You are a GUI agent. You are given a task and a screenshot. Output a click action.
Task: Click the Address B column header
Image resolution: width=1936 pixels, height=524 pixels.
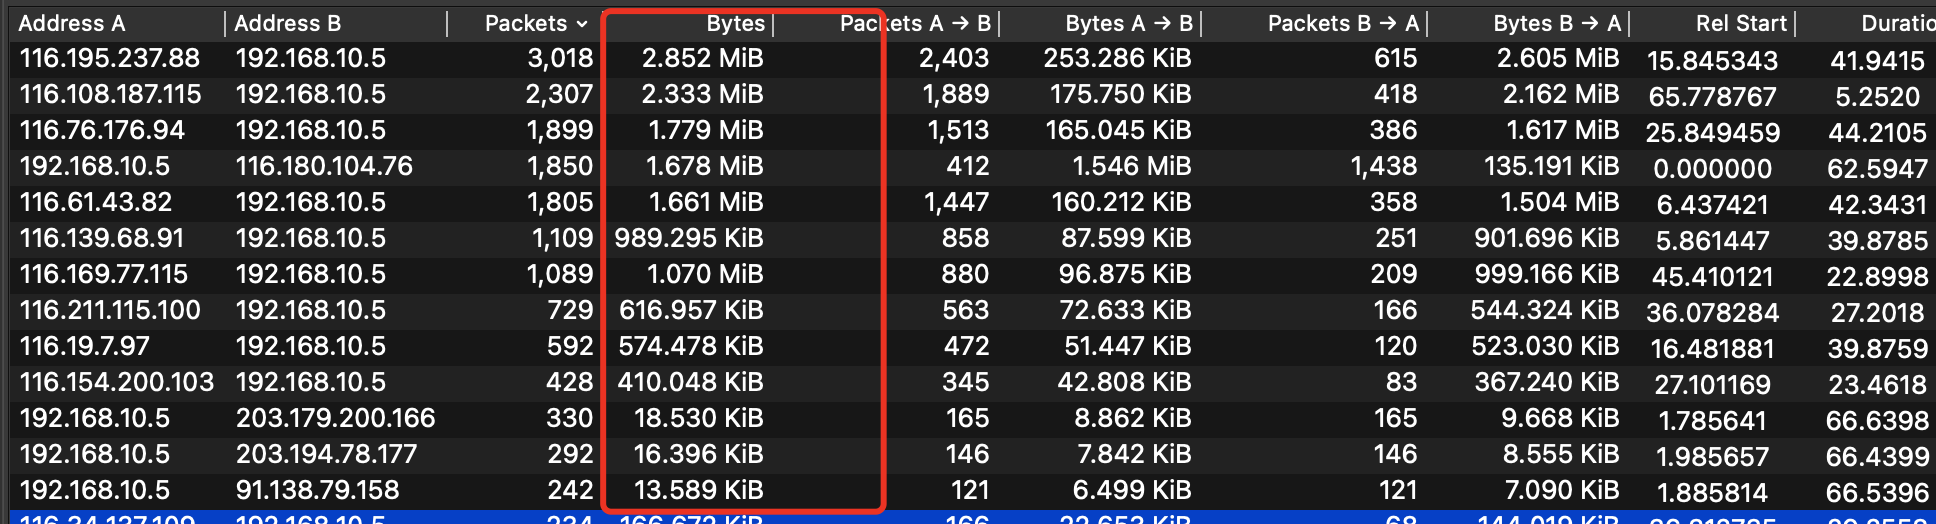pos(288,23)
